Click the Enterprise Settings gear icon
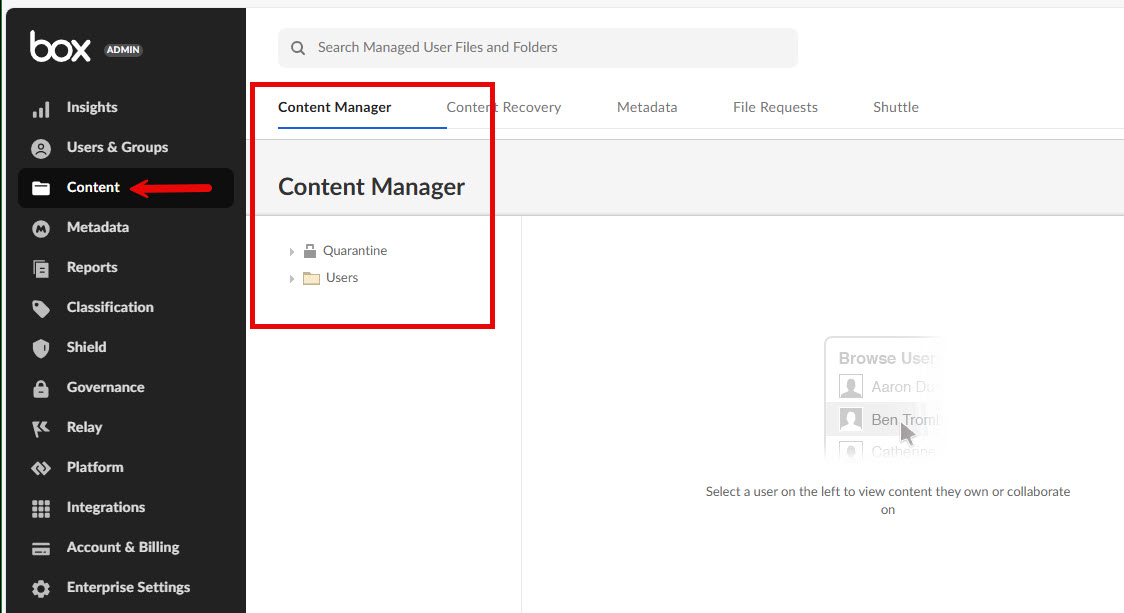 pos(41,589)
